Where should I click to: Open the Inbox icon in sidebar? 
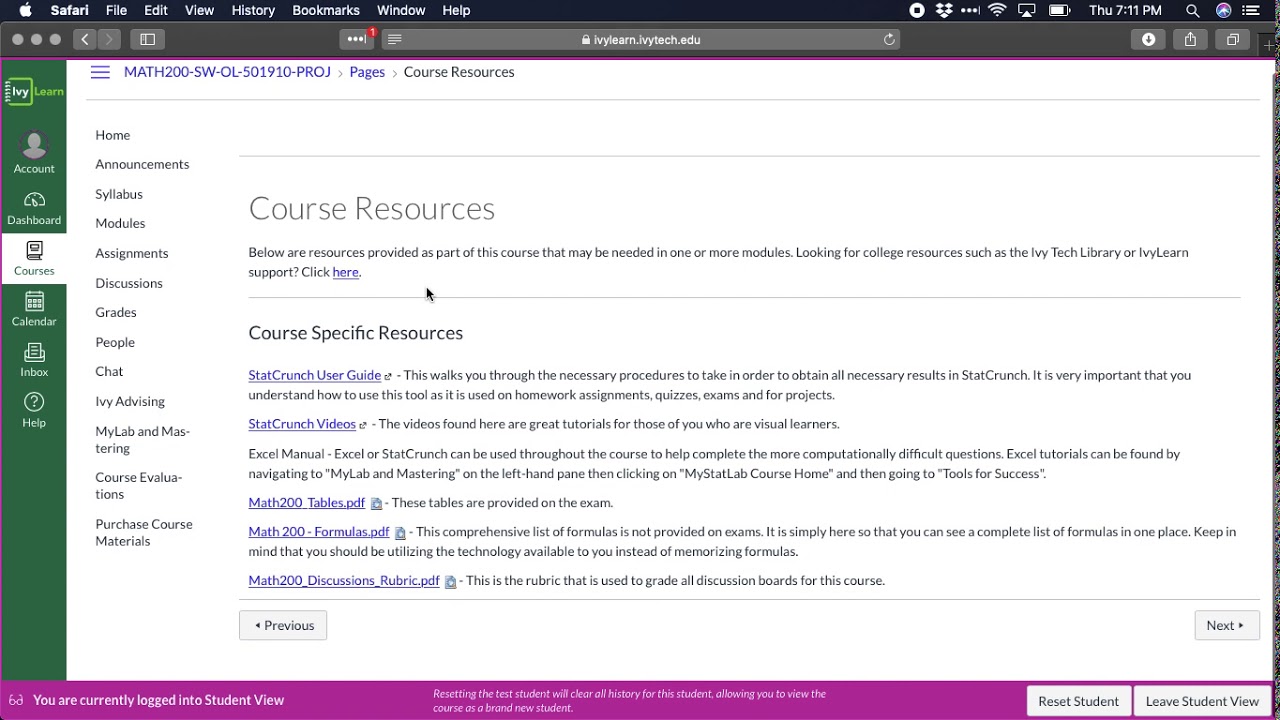click(34, 360)
